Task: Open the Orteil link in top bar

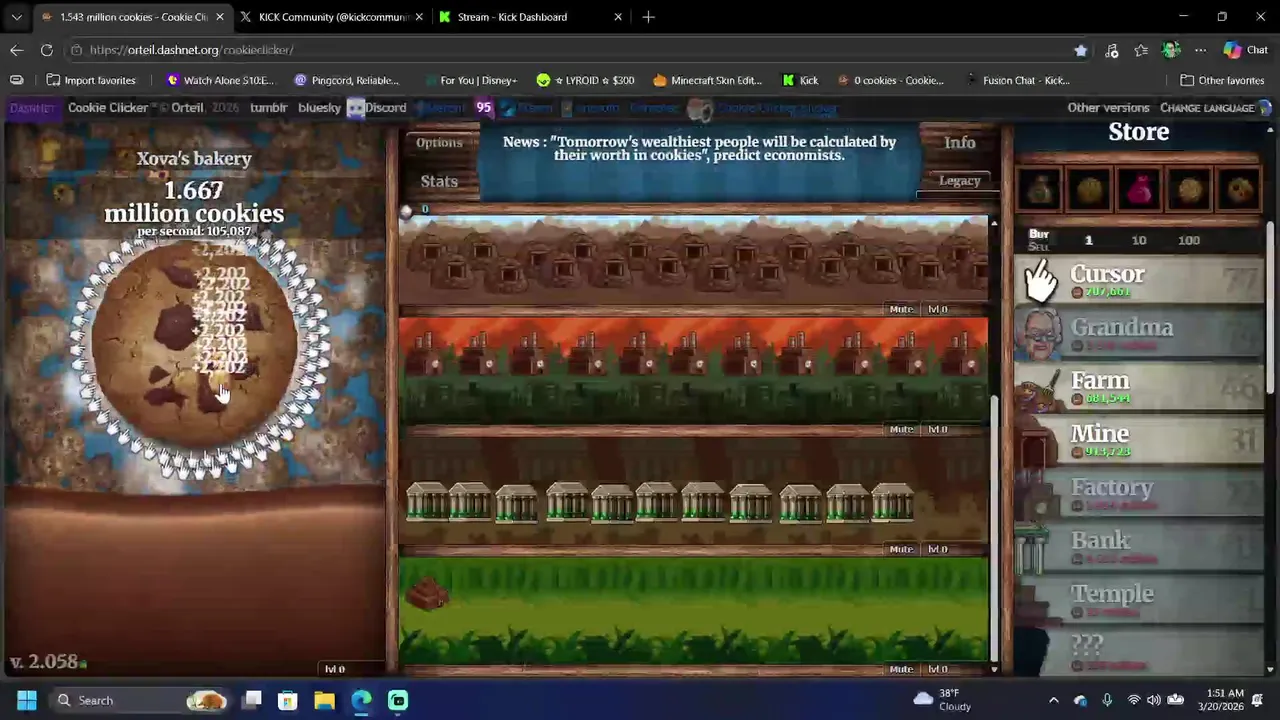Action: (187, 108)
